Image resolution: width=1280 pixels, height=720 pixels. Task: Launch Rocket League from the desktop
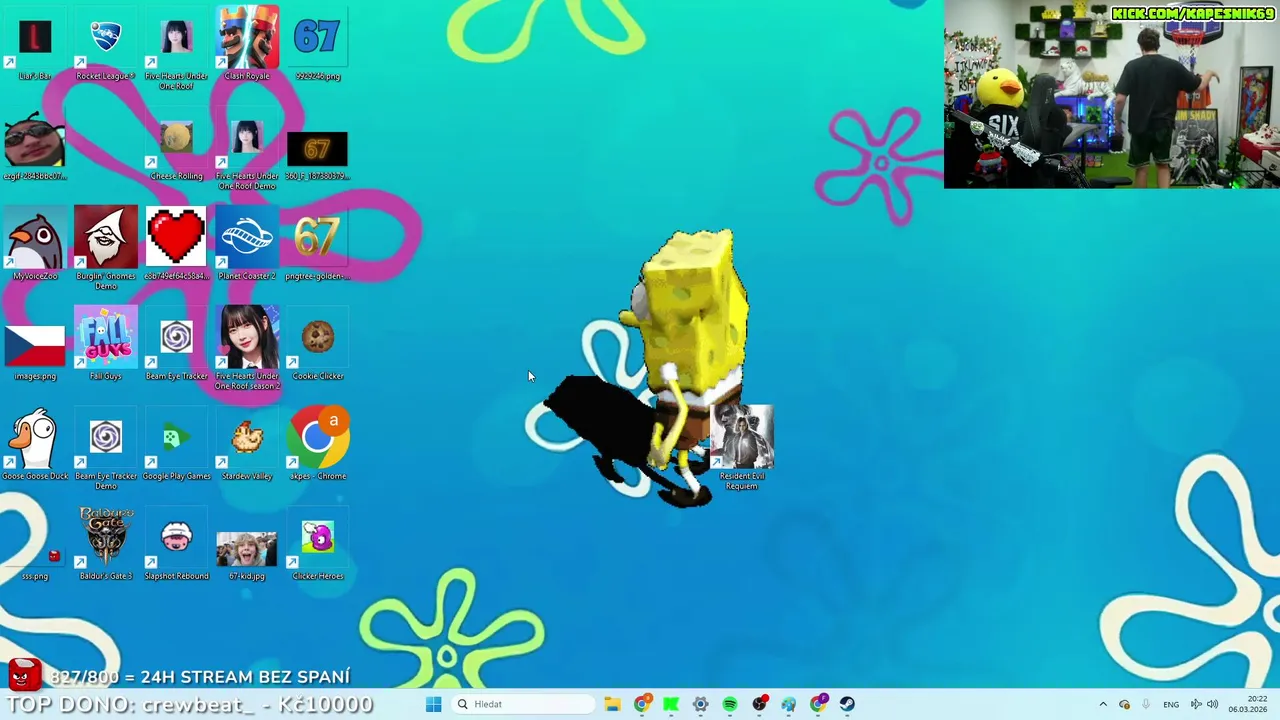click(x=105, y=44)
